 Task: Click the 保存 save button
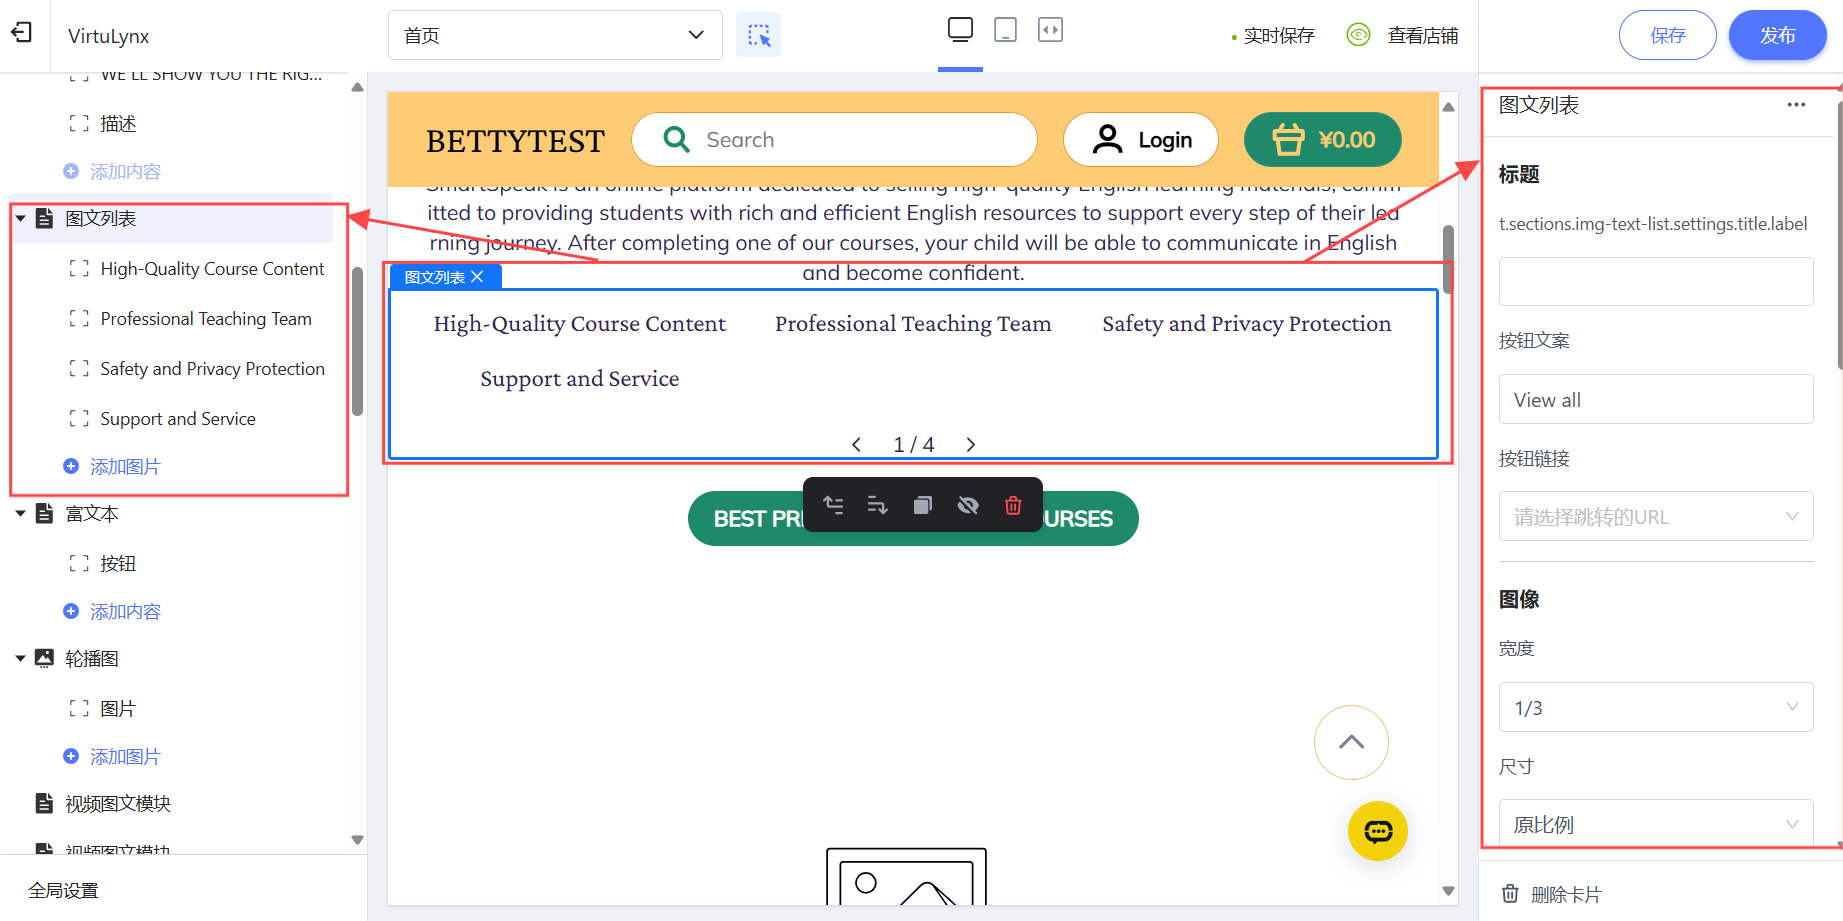1667,35
